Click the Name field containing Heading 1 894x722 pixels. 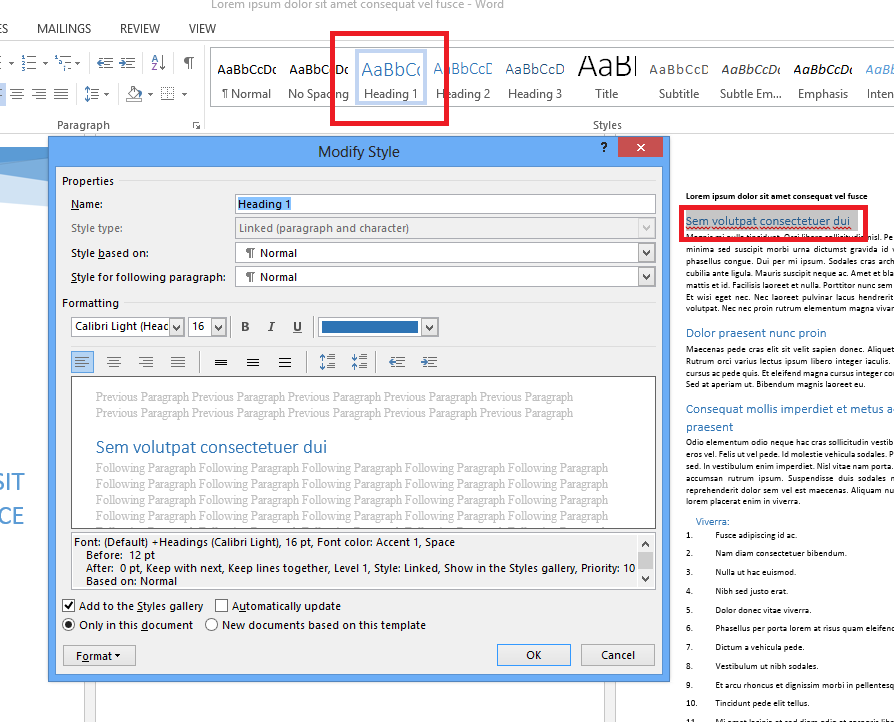[445, 204]
